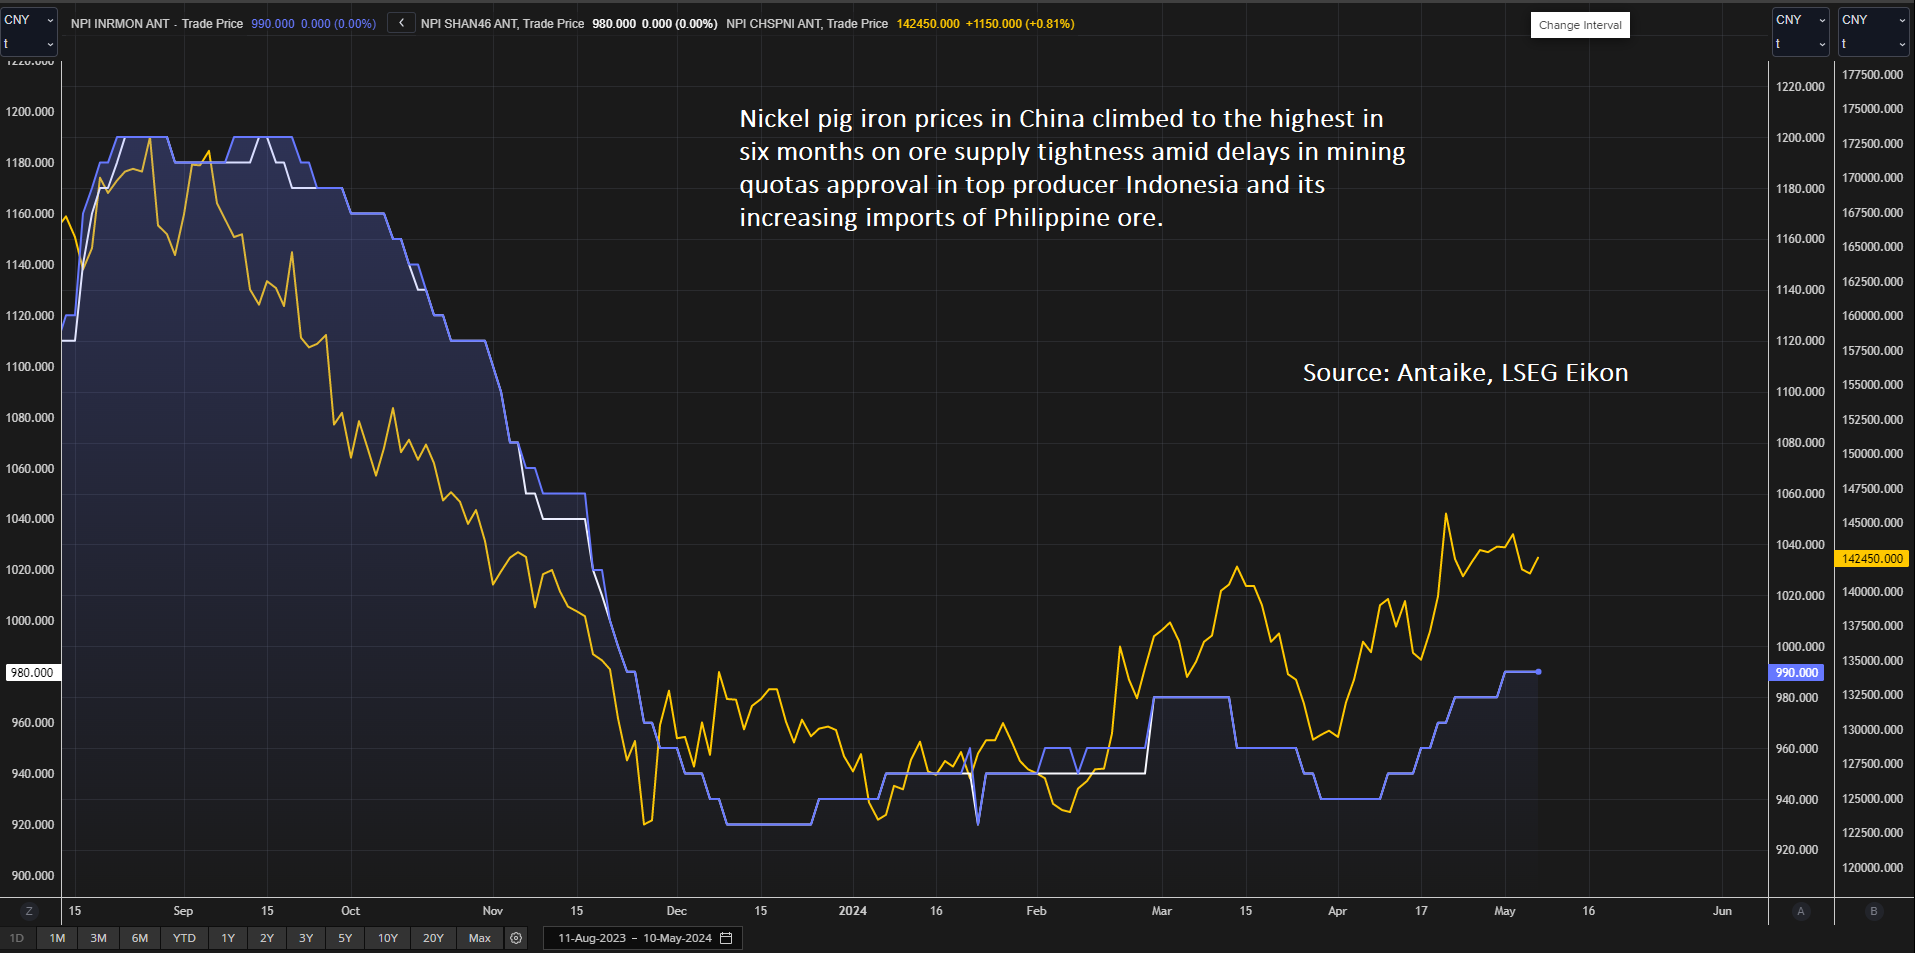1915x953 pixels.
Task: Select the 1M time range
Action: (x=57, y=938)
